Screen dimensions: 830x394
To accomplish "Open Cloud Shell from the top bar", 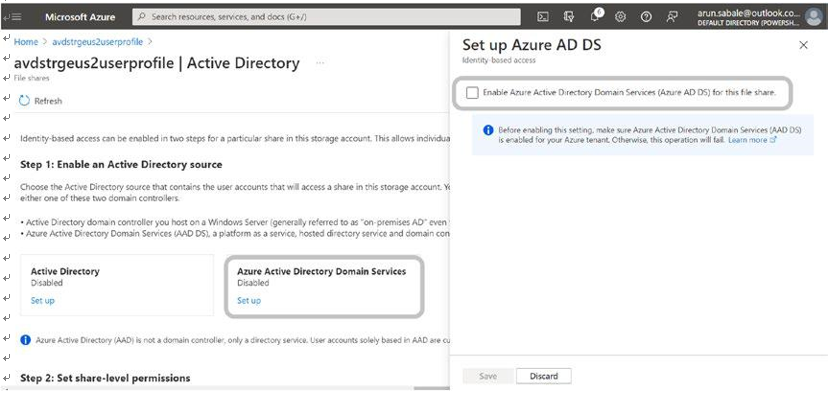I will [x=543, y=16].
